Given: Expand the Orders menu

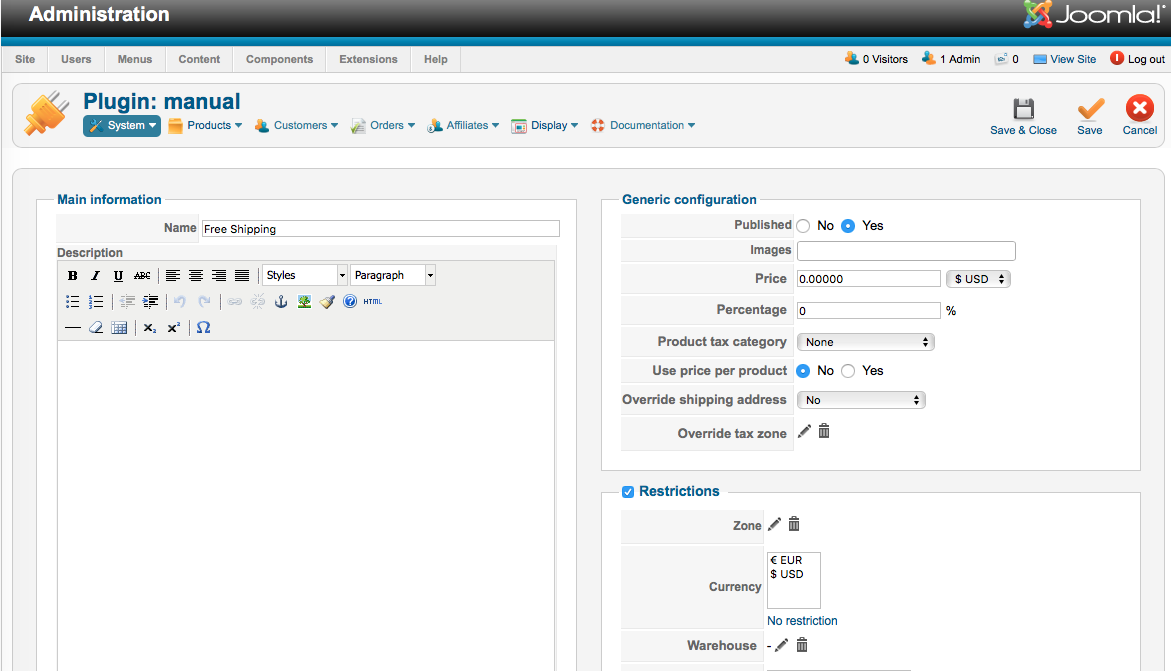Looking at the screenshot, I should [x=383, y=126].
